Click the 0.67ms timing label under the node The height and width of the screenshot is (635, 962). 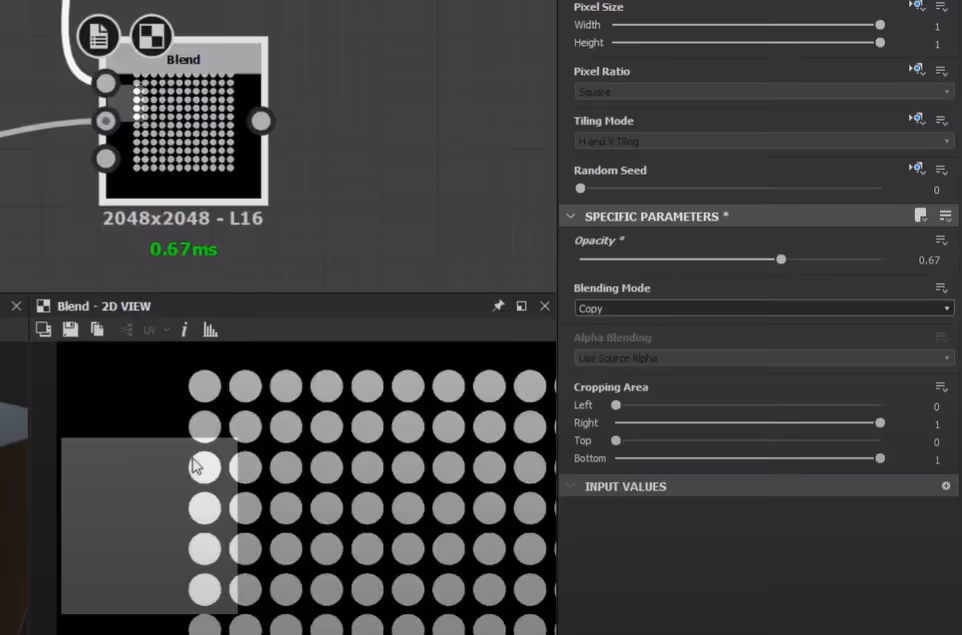coord(183,249)
